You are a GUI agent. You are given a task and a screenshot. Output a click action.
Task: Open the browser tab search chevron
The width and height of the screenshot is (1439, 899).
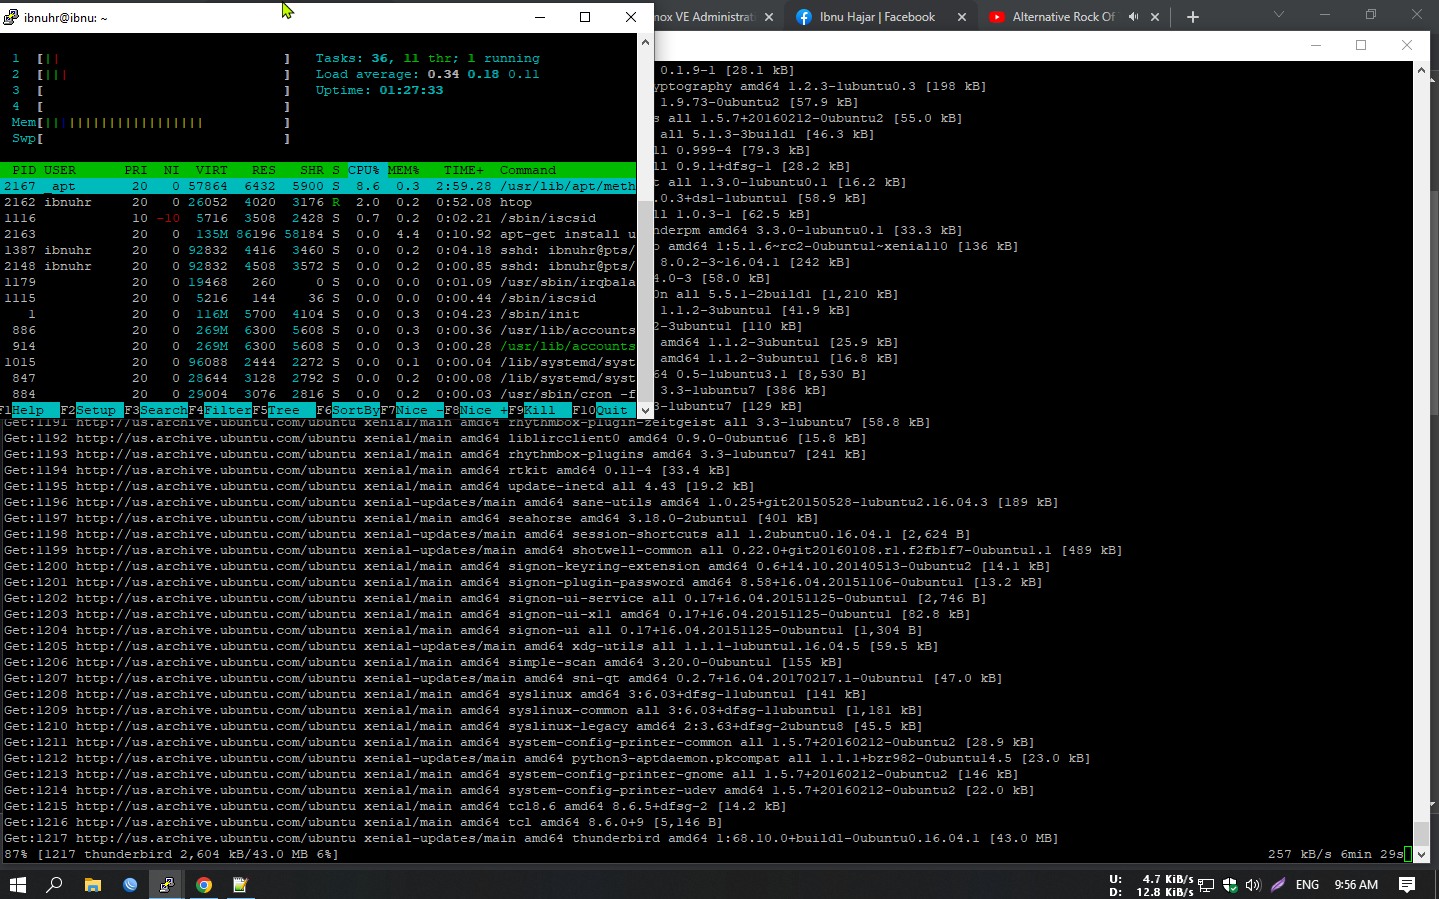coord(1277,16)
